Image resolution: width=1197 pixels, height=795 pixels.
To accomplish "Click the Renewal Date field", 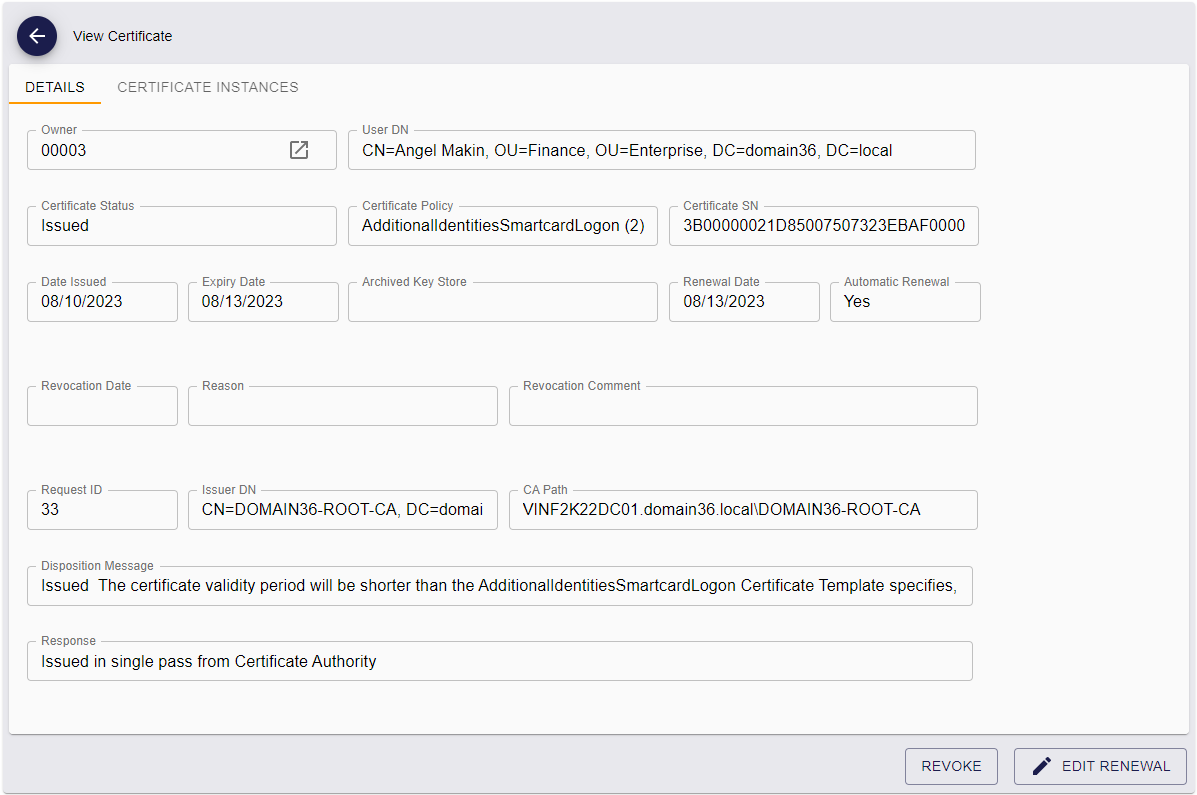I will coord(743,302).
